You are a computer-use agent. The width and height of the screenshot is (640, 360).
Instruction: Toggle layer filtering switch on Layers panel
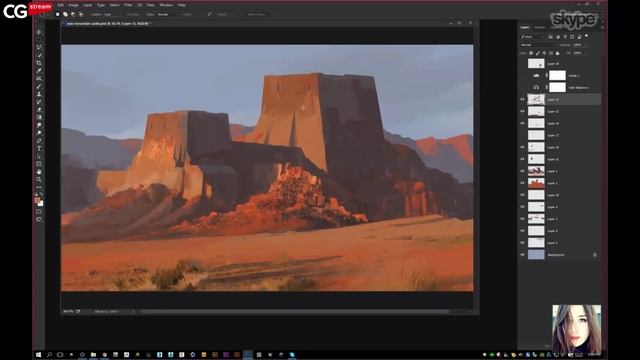pyautogui.click(x=587, y=36)
